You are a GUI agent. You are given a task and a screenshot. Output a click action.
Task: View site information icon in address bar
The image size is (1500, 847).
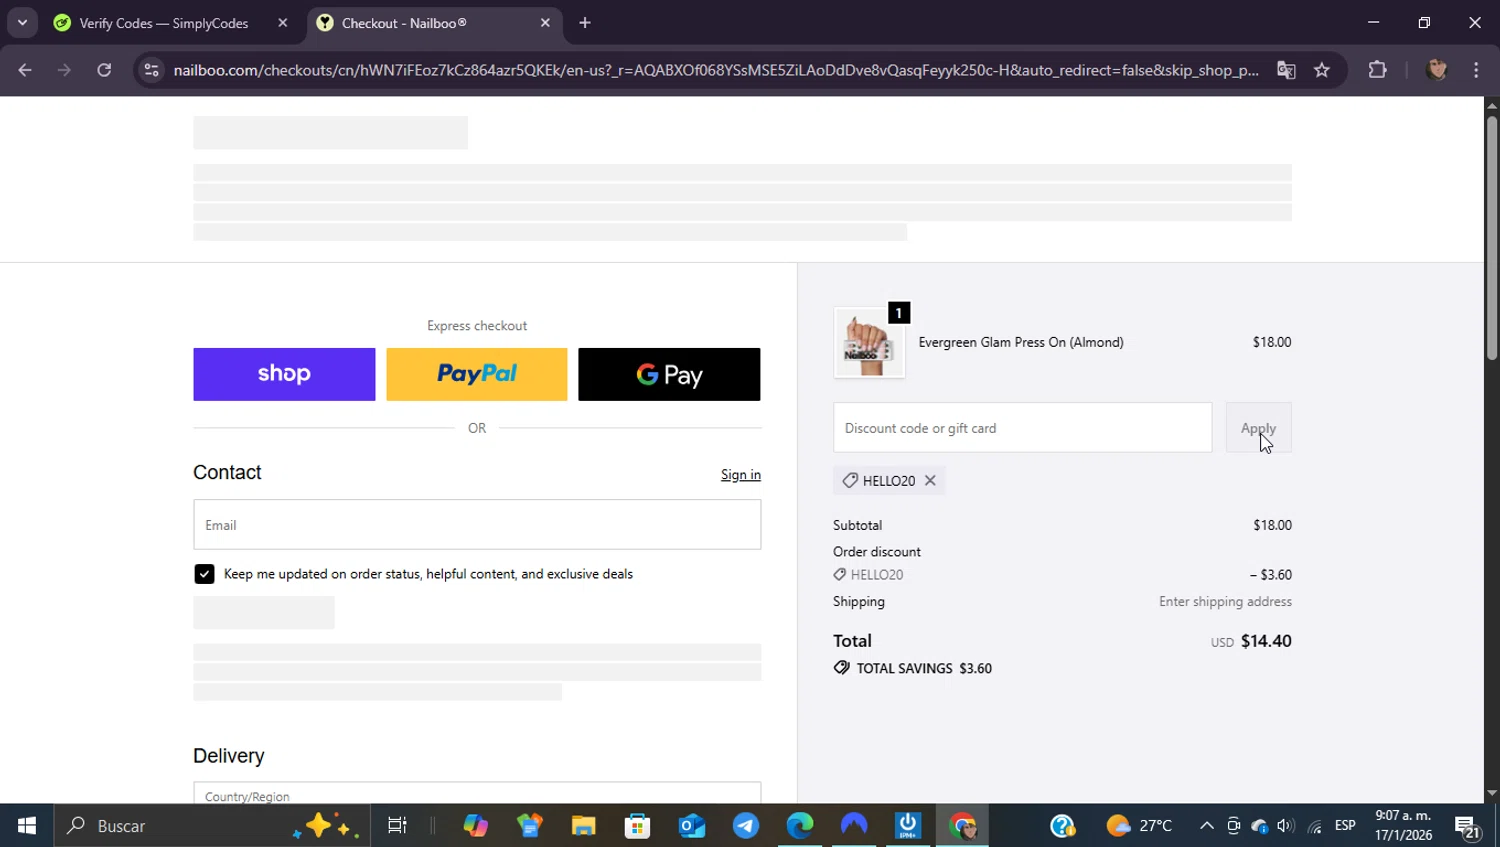pyautogui.click(x=151, y=70)
